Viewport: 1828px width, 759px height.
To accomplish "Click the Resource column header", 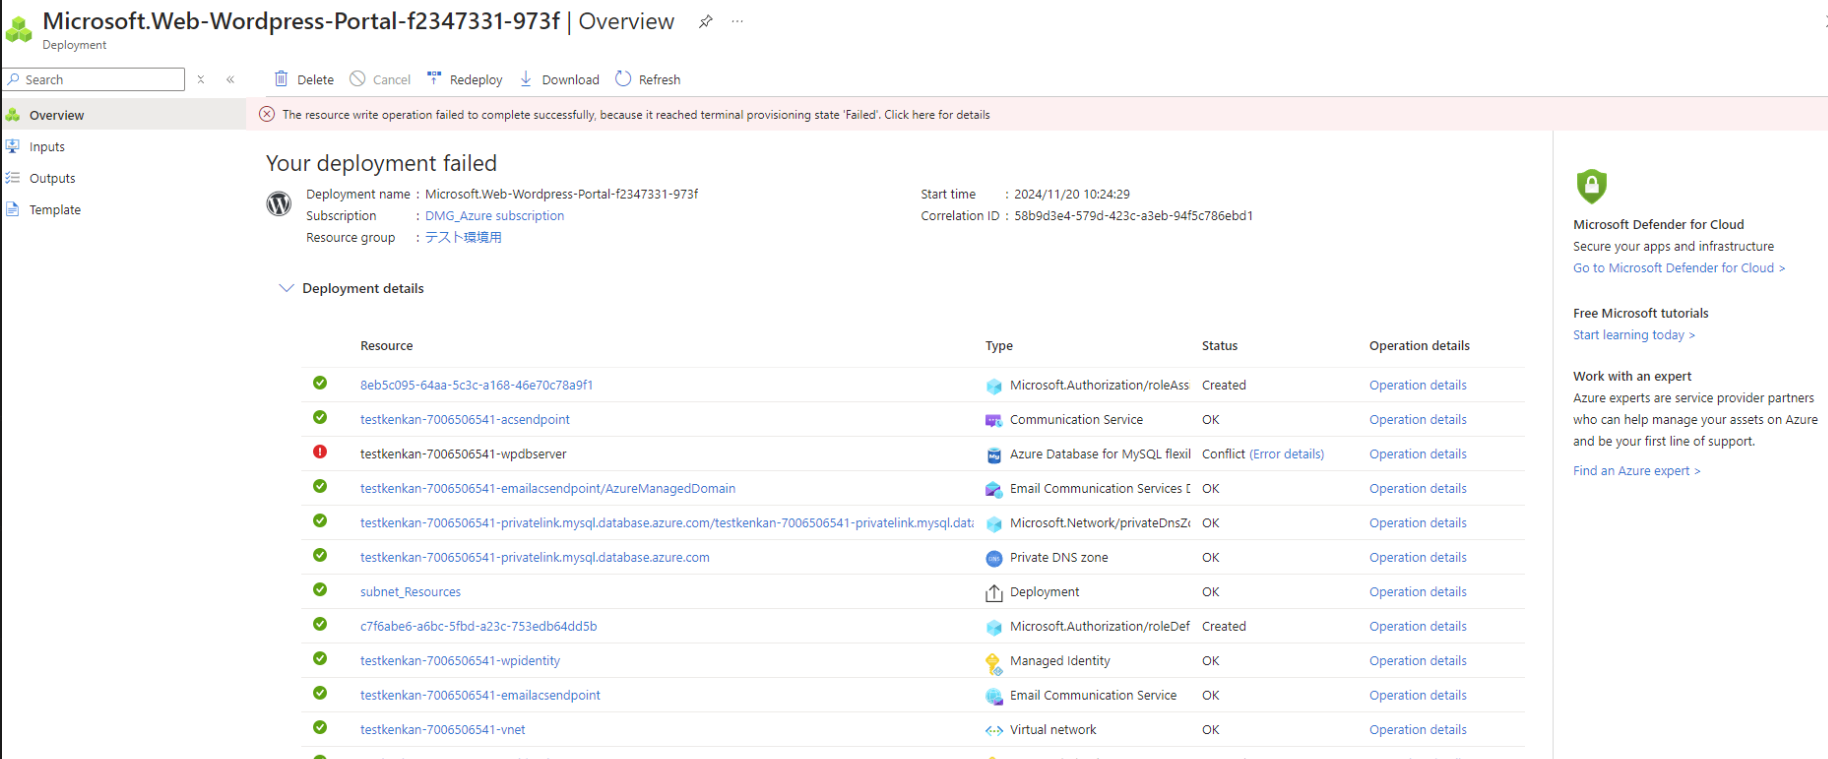I will pyautogui.click(x=386, y=346).
